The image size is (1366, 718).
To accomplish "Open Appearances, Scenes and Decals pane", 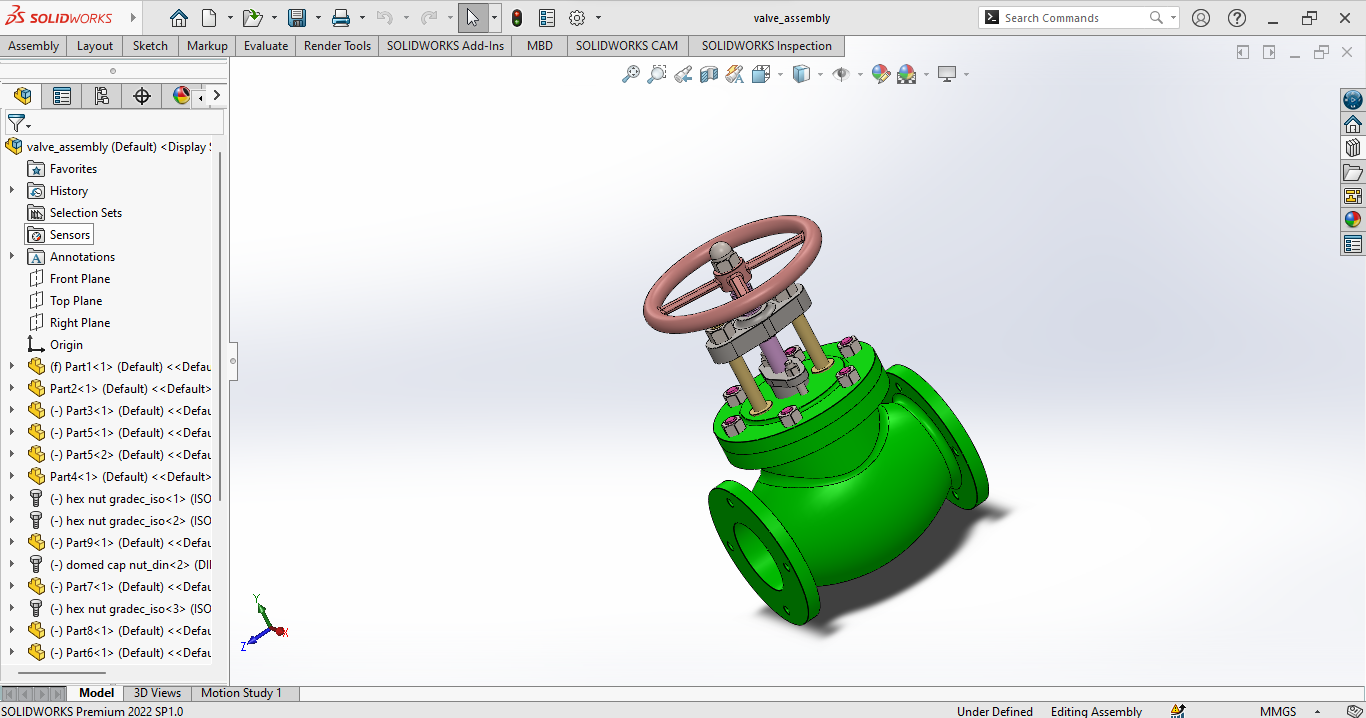I will click(1353, 220).
